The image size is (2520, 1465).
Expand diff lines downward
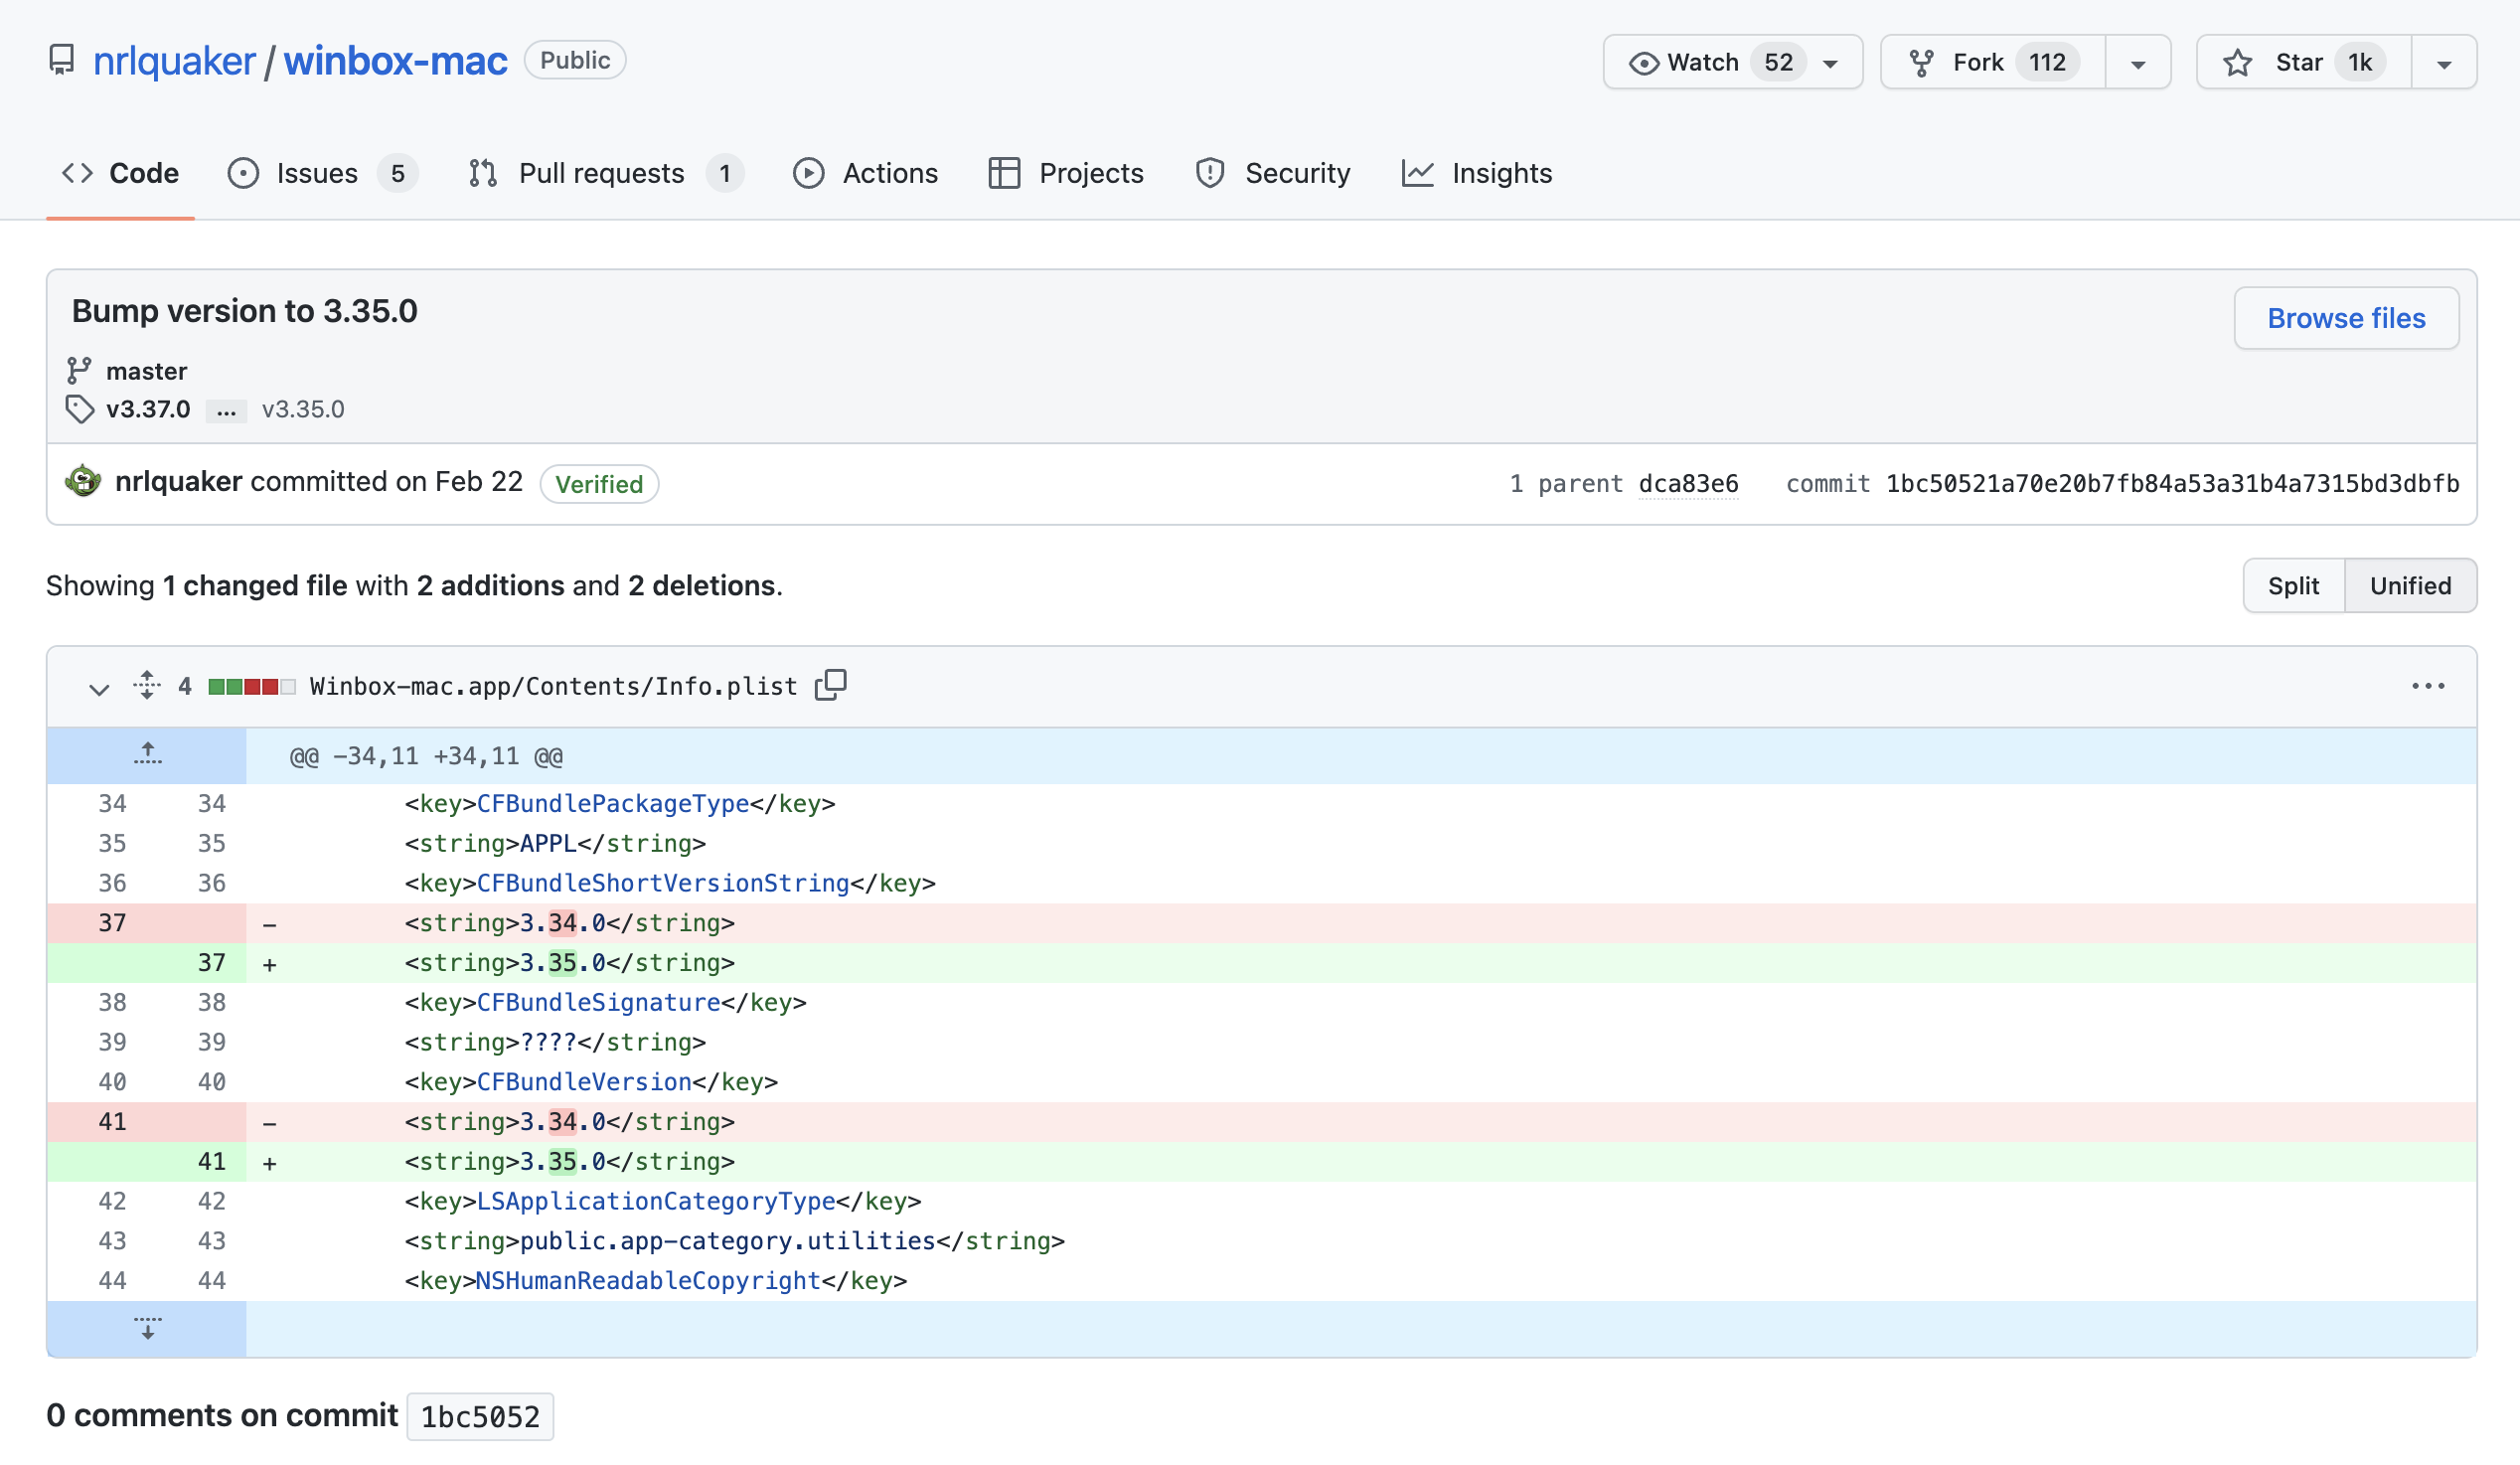147,1328
